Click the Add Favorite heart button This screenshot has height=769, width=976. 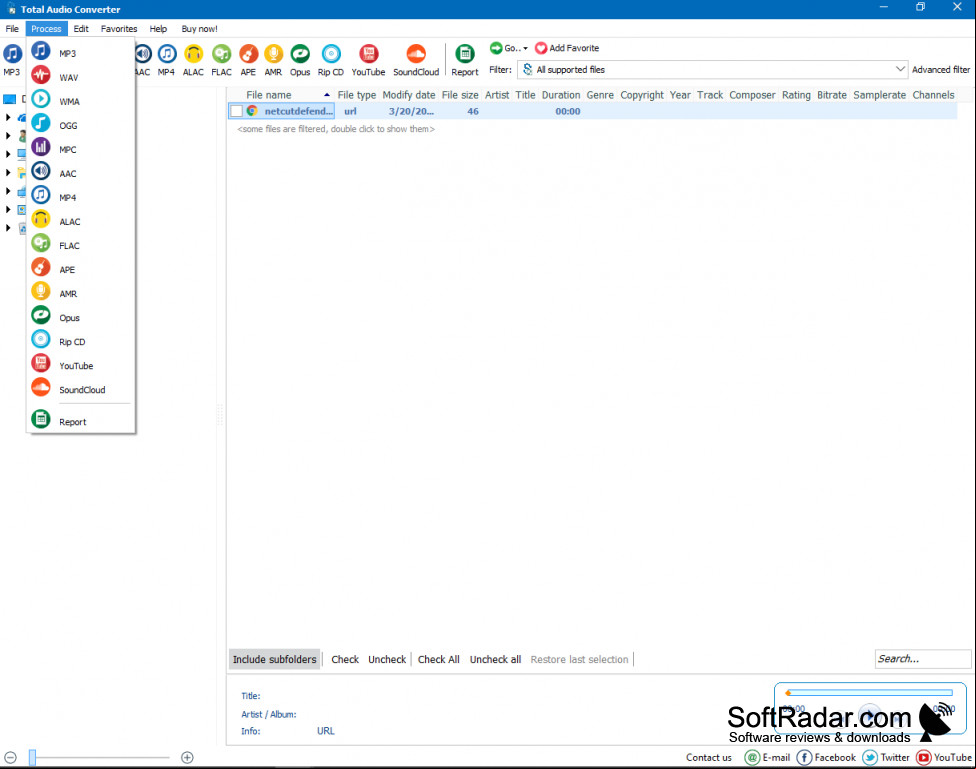tap(567, 48)
